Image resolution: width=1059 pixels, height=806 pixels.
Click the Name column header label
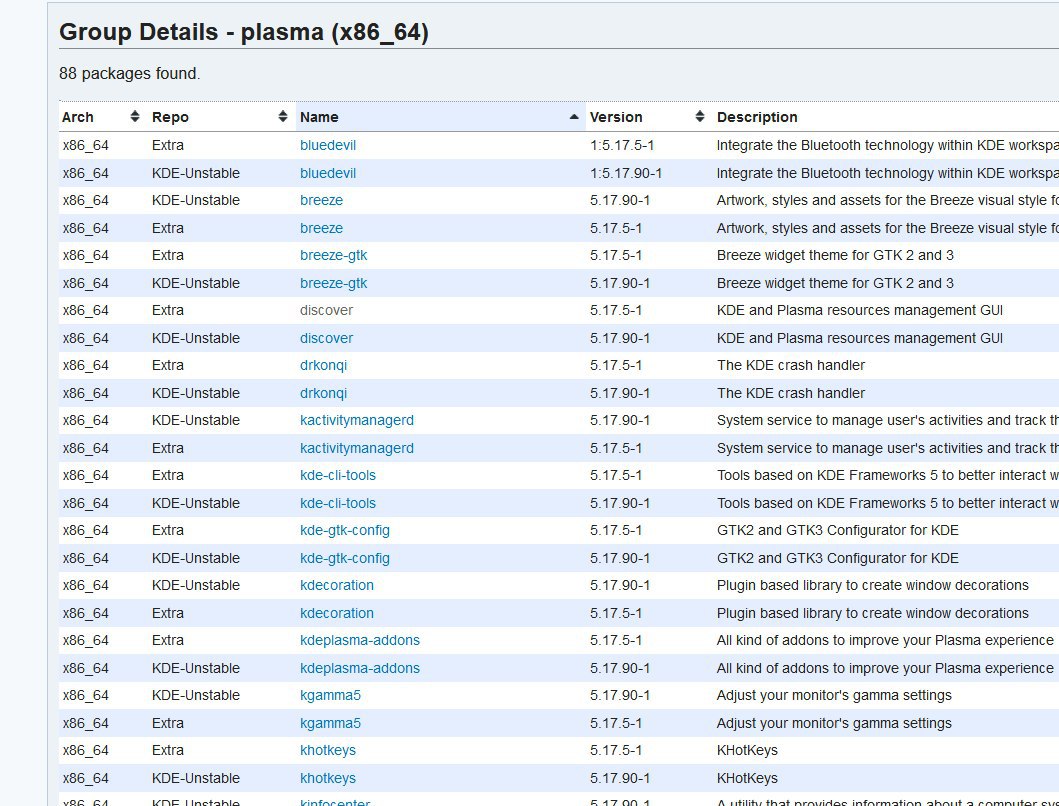pyautogui.click(x=319, y=117)
